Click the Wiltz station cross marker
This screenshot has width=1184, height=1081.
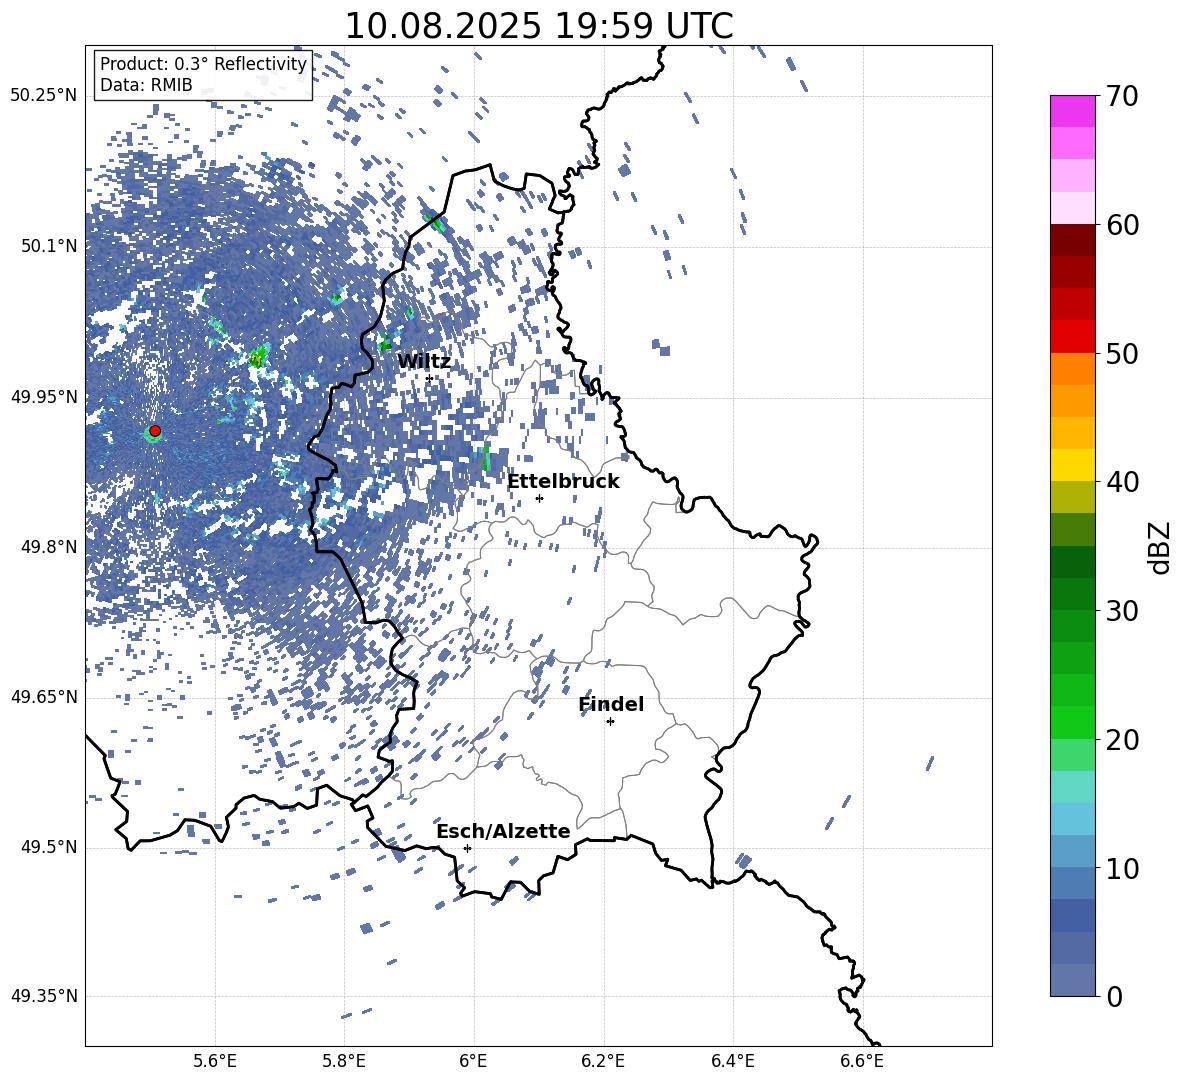point(429,378)
